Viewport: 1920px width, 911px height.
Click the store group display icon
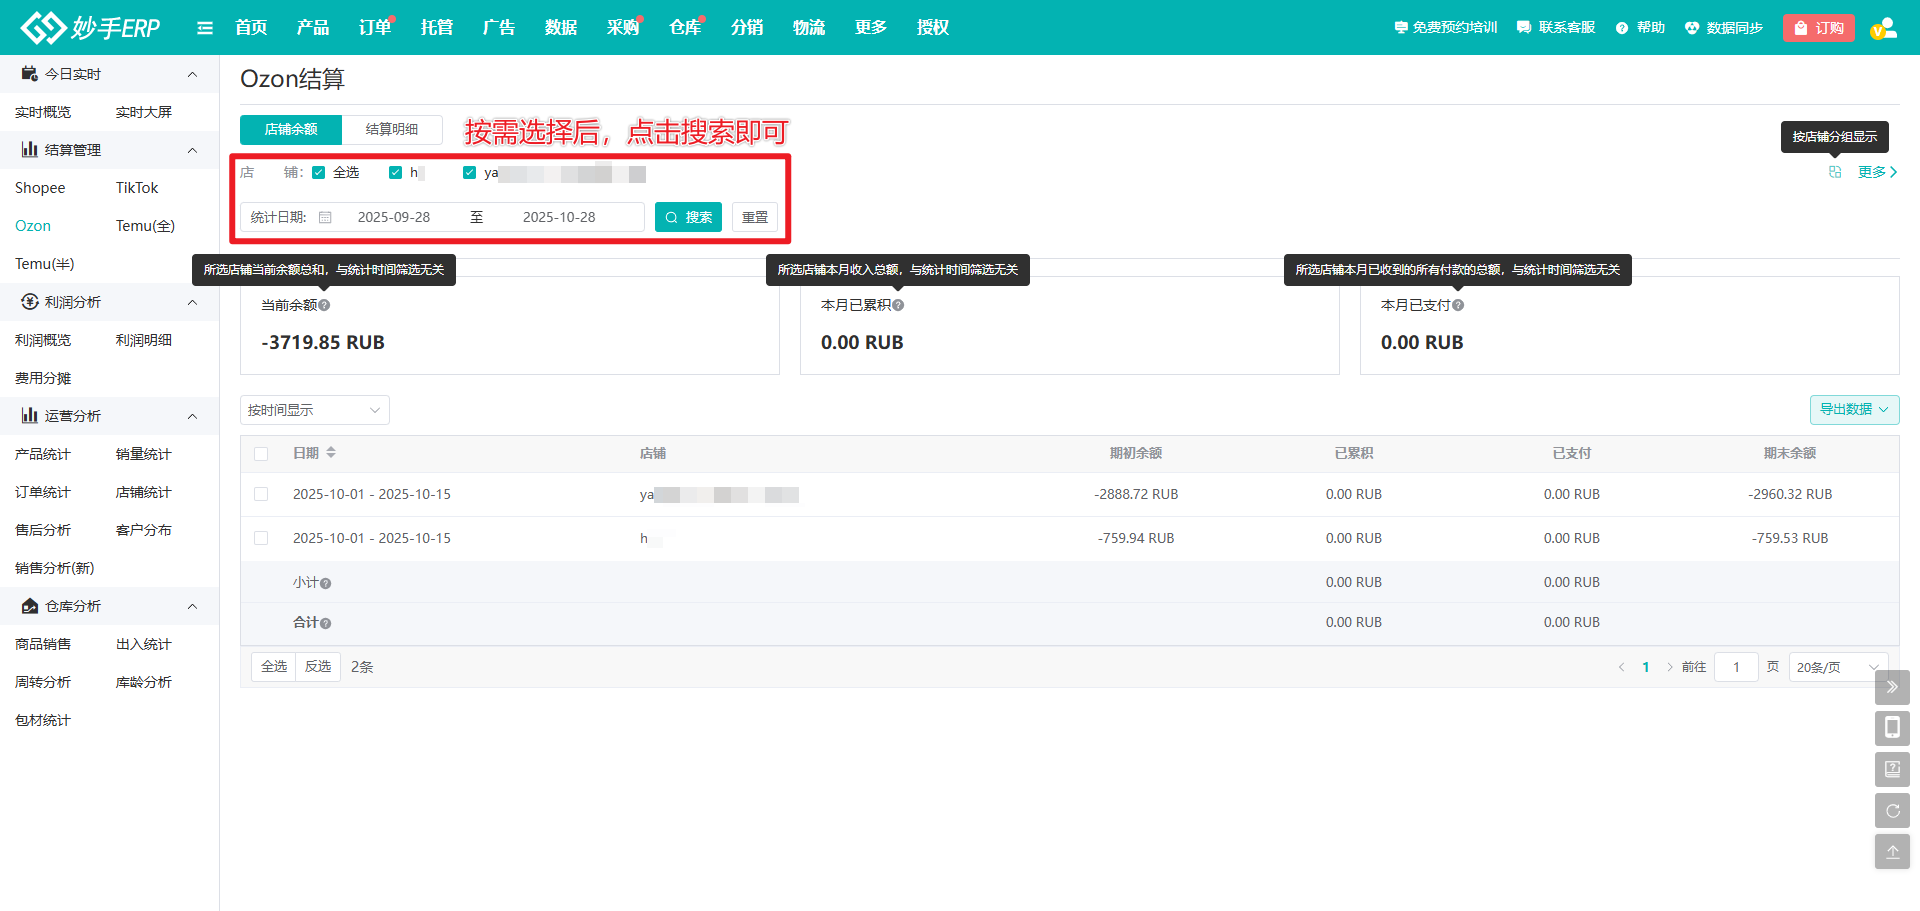point(1835,172)
